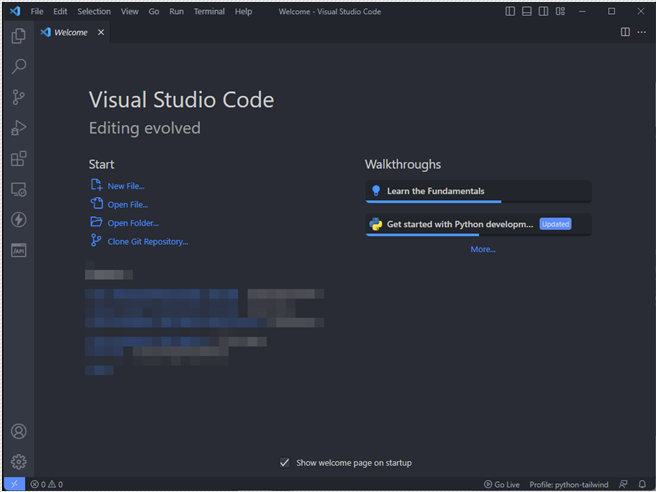Open the File menu
This screenshot has height=492, width=656.
(37, 11)
